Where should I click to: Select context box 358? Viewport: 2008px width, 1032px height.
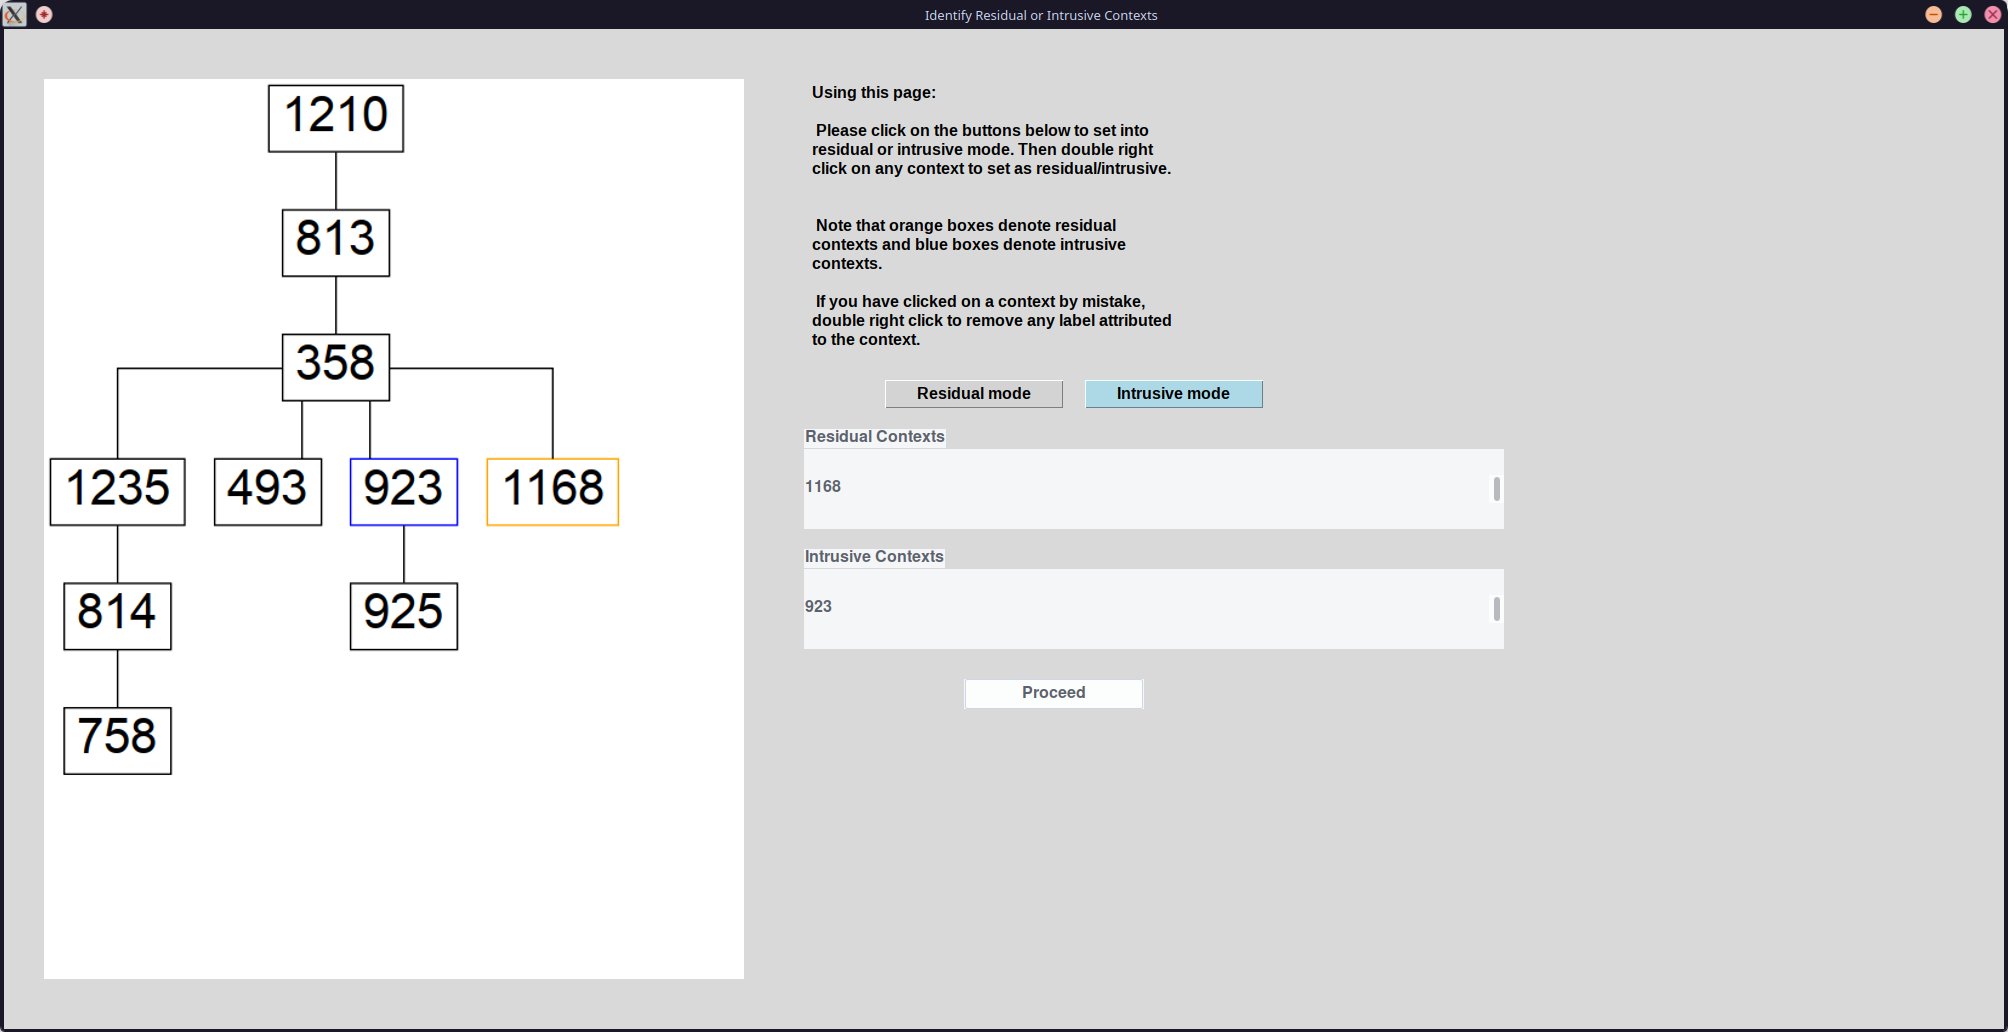click(336, 367)
